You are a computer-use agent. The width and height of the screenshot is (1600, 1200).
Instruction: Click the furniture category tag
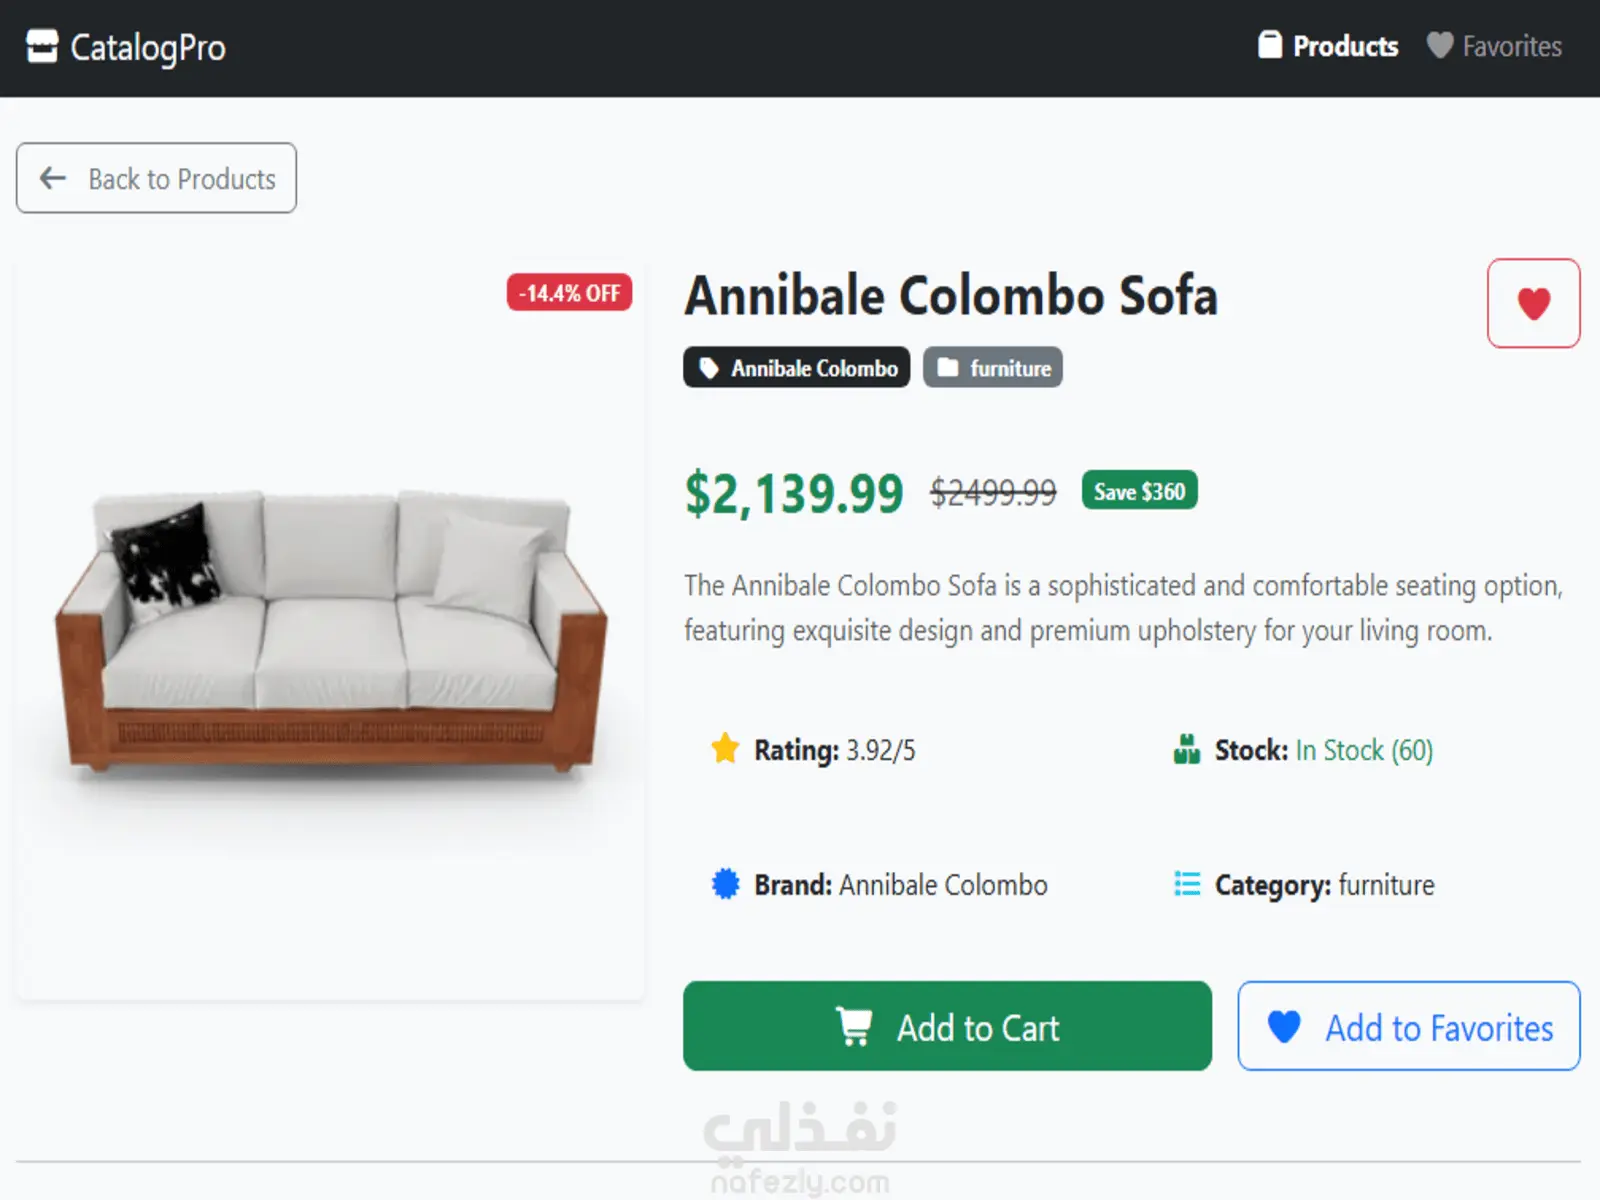pos(992,368)
